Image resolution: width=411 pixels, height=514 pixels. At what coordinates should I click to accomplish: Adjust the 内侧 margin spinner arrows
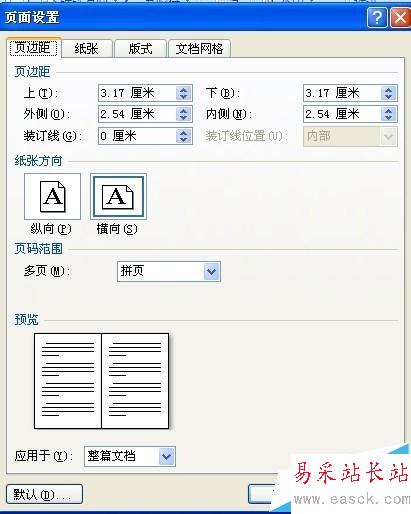[389, 114]
